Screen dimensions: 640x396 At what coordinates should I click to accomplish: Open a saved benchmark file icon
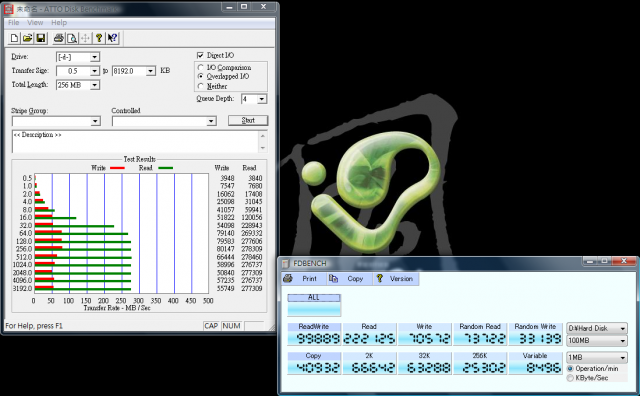coord(27,38)
